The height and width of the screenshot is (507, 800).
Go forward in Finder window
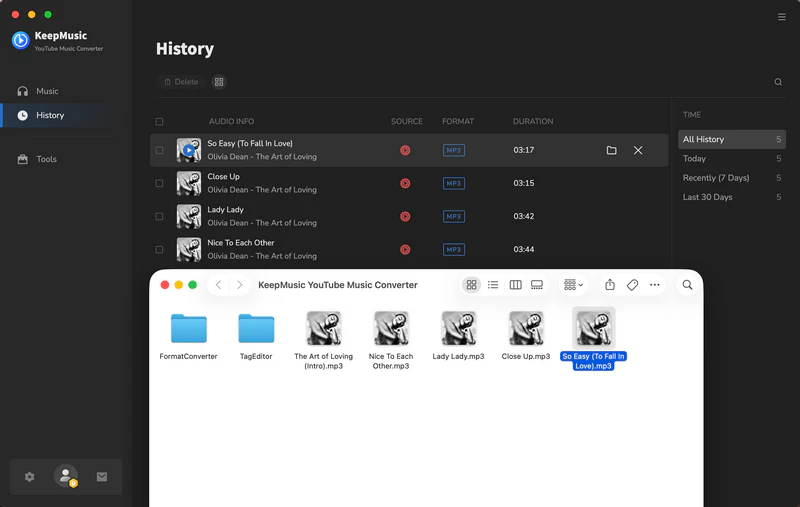coord(239,285)
